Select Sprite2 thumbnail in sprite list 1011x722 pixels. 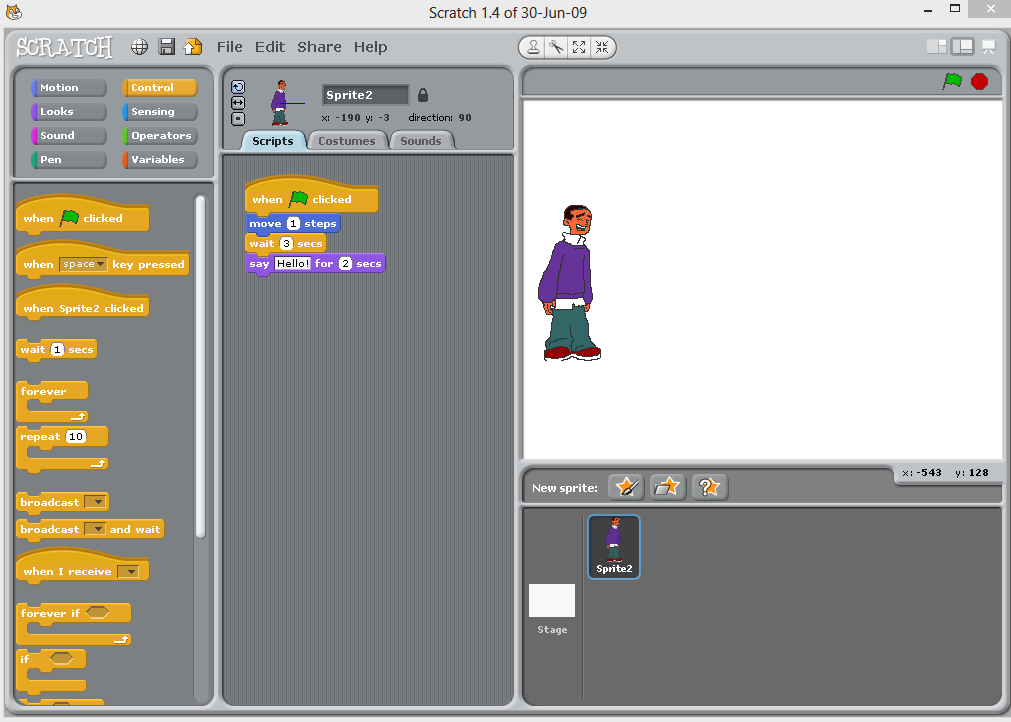tap(614, 547)
